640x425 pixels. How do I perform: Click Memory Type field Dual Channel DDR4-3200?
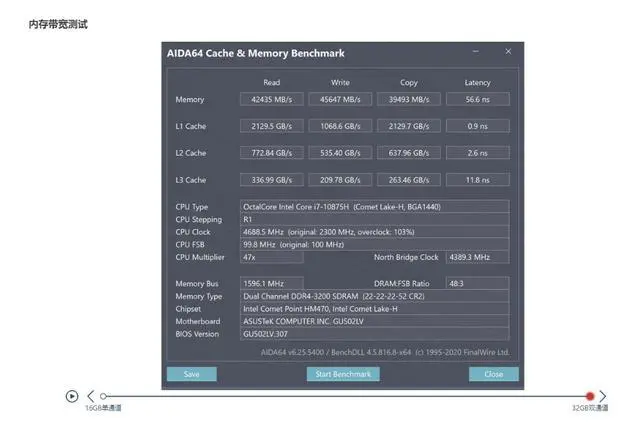(375, 296)
